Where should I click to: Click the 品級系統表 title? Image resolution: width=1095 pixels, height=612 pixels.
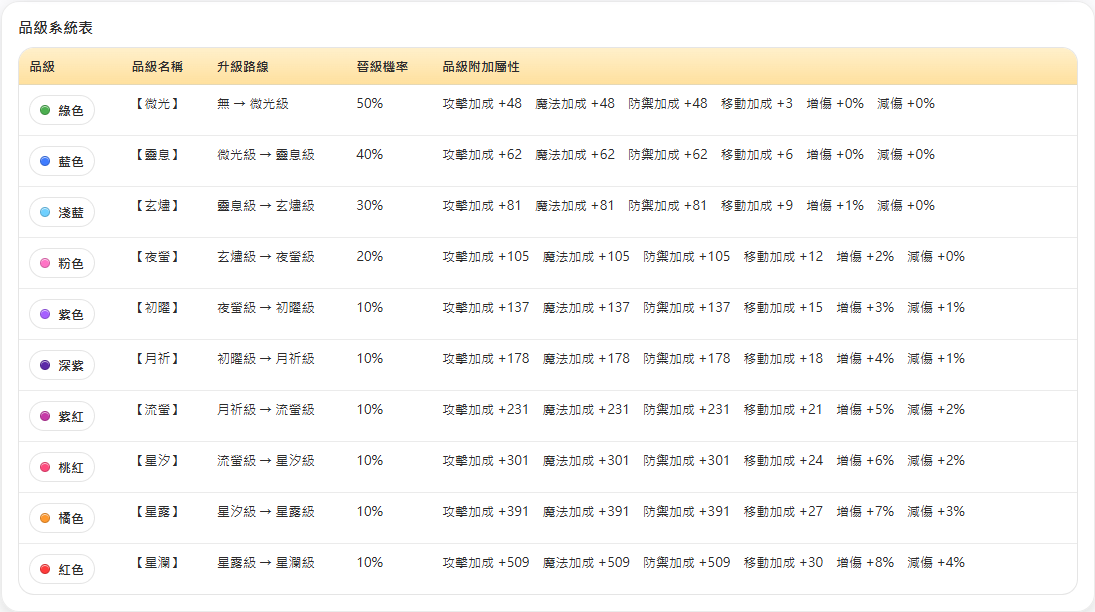(56, 28)
